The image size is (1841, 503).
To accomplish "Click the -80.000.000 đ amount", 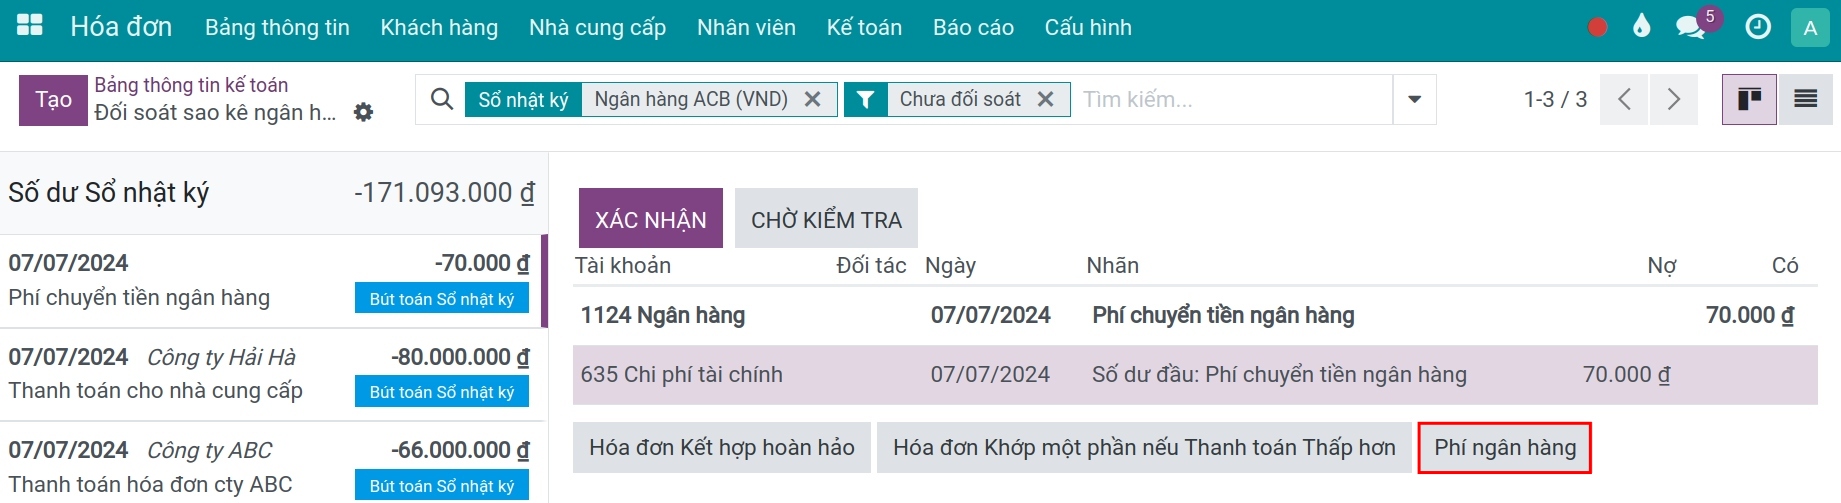I will coord(460,357).
